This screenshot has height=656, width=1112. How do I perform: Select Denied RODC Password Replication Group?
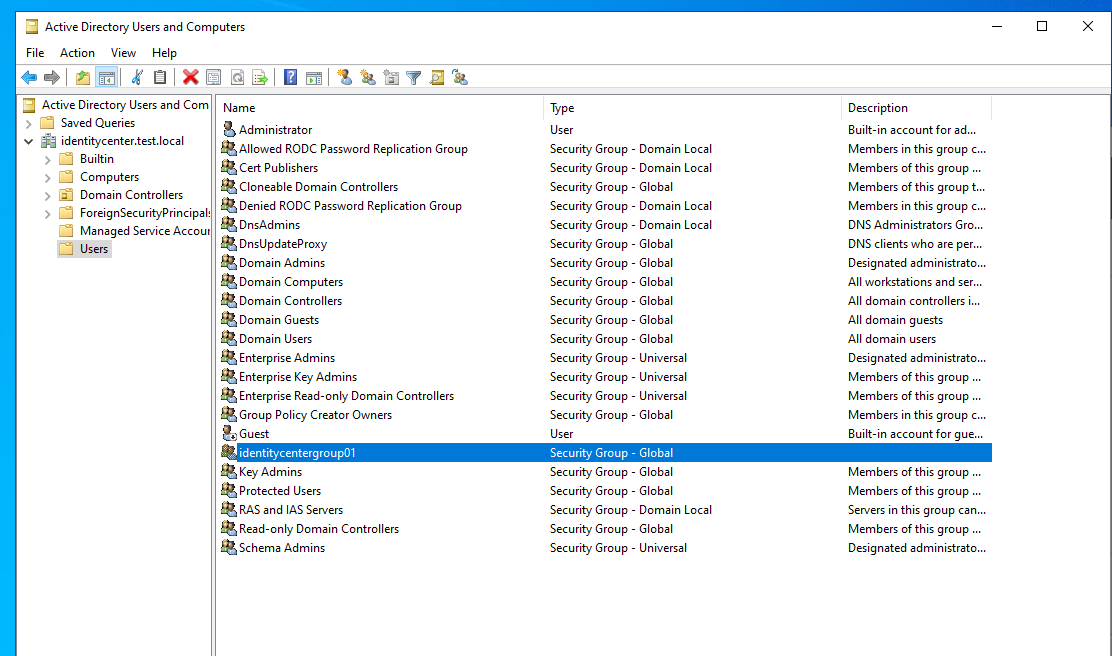[350, 206]
